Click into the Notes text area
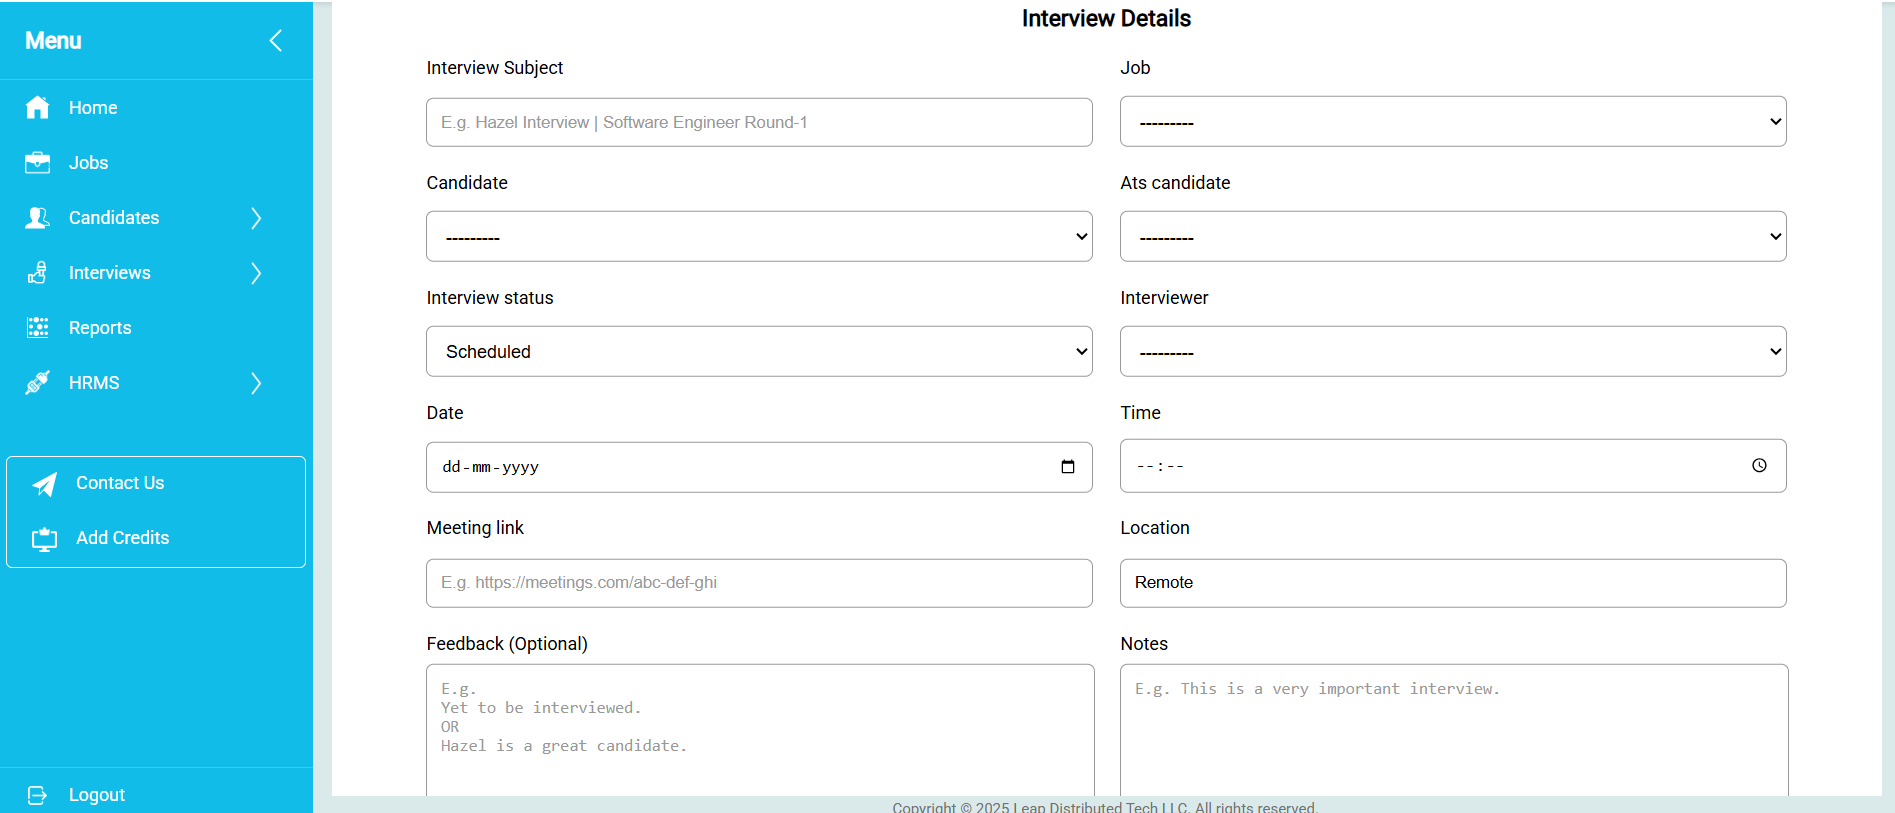Viewport: 1895px width, 813px height. tap(1452, 730)
